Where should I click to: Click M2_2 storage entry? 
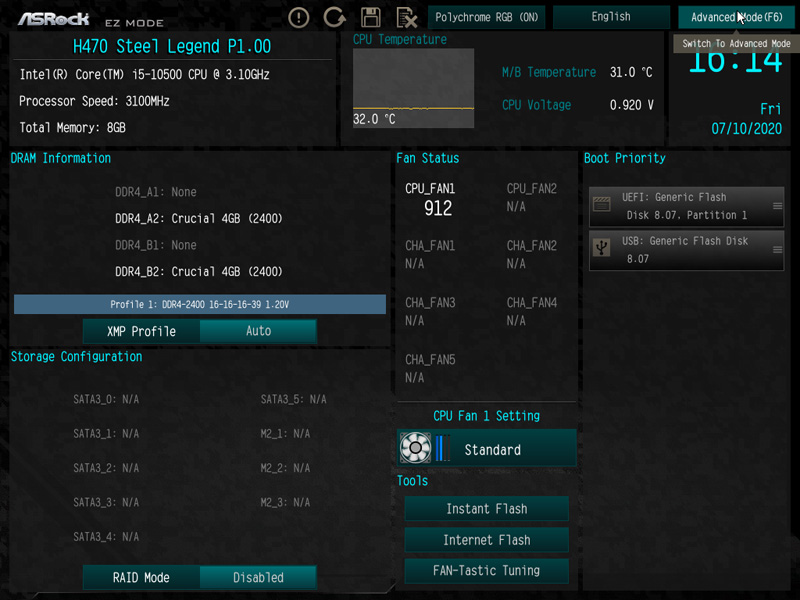point(285,468)
